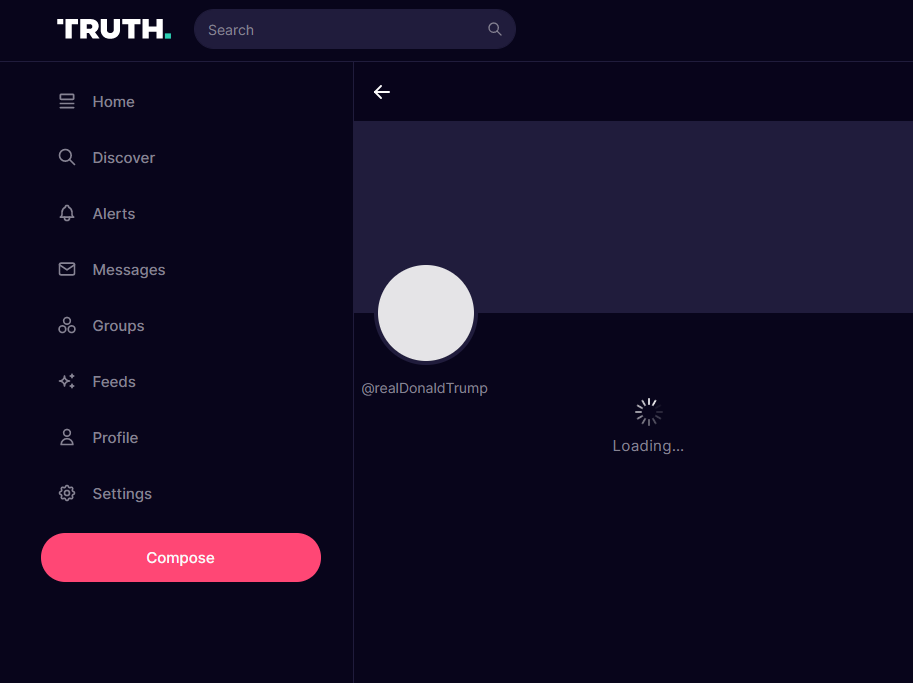Click the magnifier icon in the search bar

494,29
